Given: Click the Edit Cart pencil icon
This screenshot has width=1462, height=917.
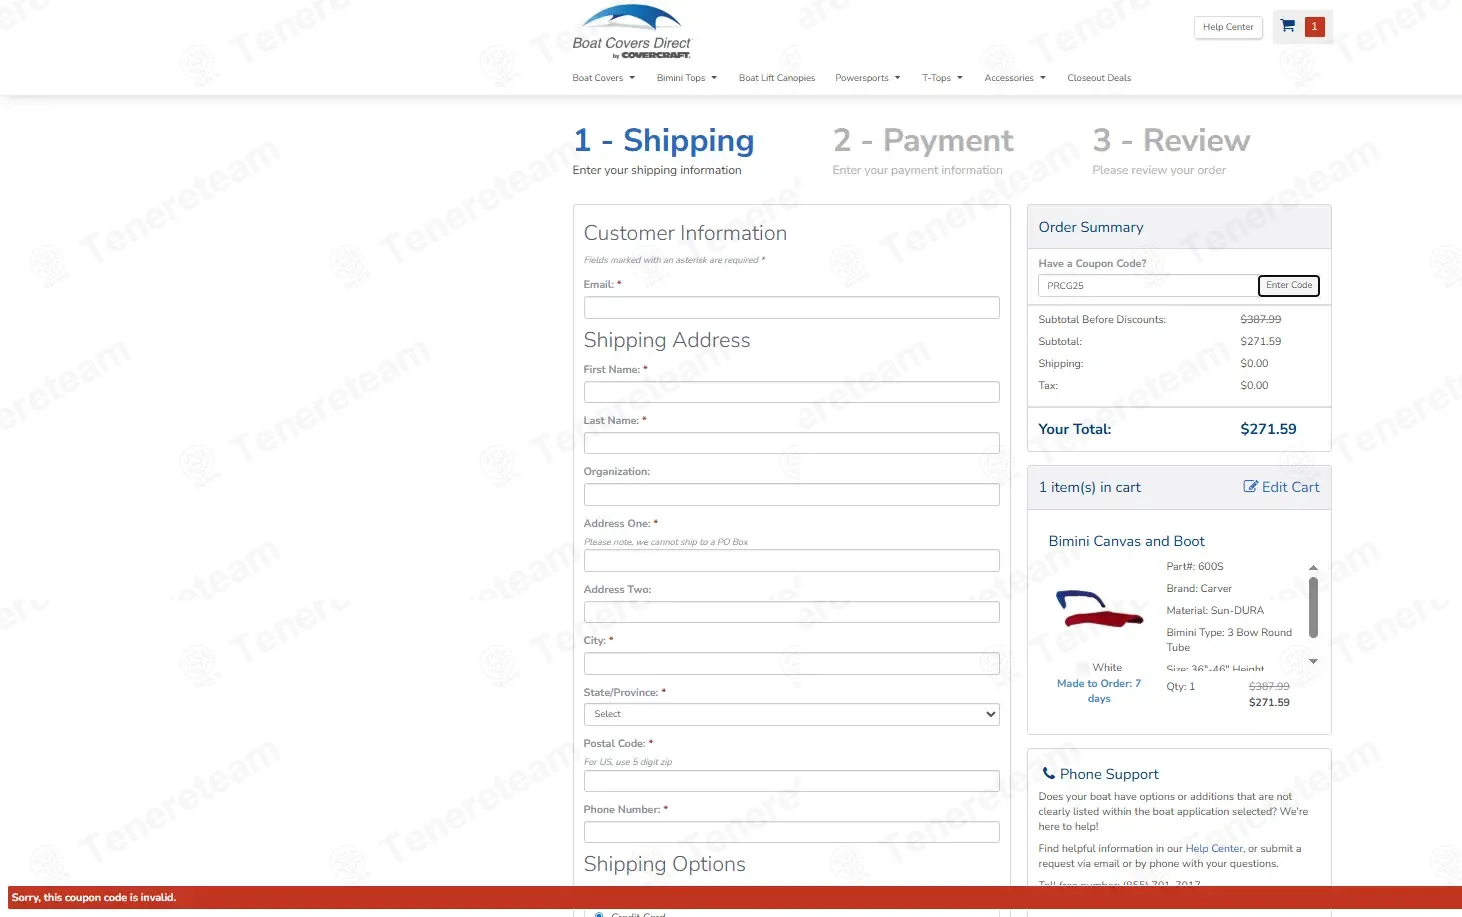Looking at the screenshot, I should [1250, 487].
